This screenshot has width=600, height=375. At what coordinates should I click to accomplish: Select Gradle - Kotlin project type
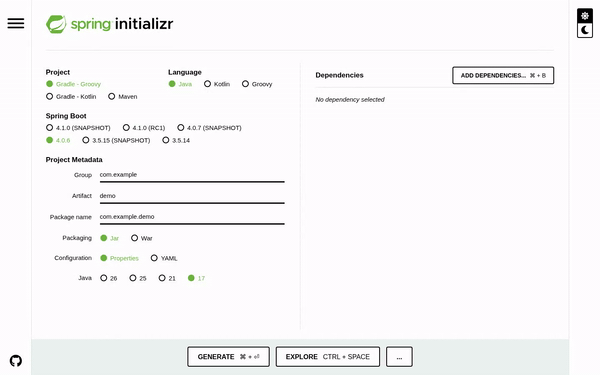pyautogui.click(x=71, y=97)
